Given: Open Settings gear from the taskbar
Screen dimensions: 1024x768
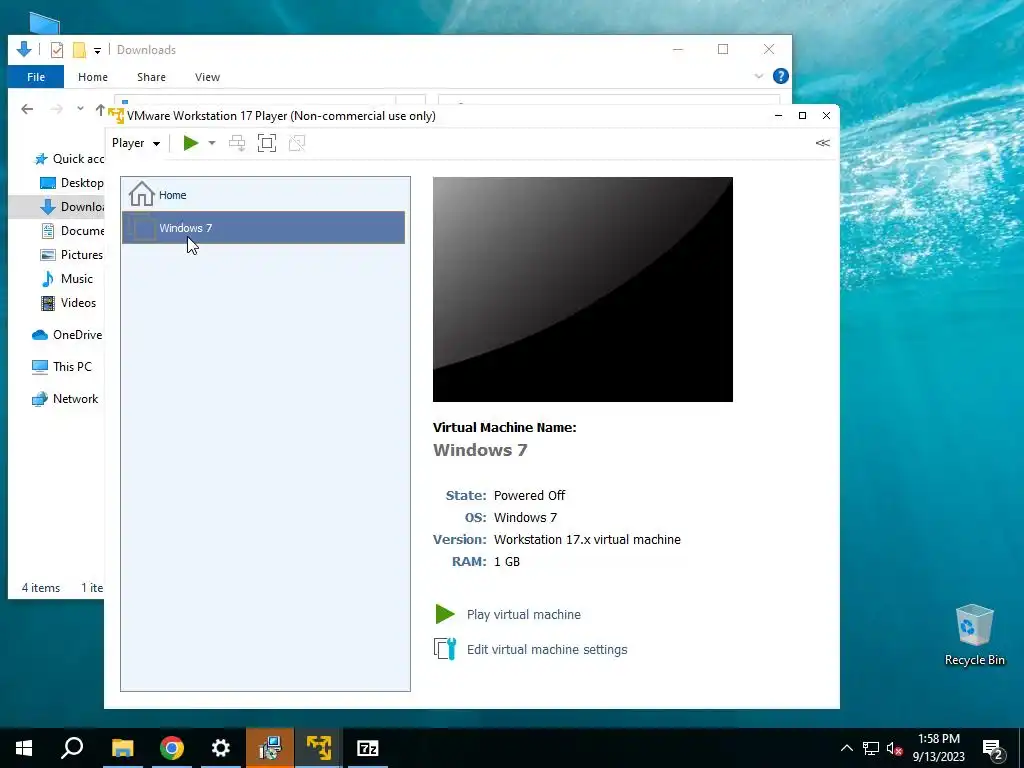Looking at the screenshot, I should (x=221, y=748).
